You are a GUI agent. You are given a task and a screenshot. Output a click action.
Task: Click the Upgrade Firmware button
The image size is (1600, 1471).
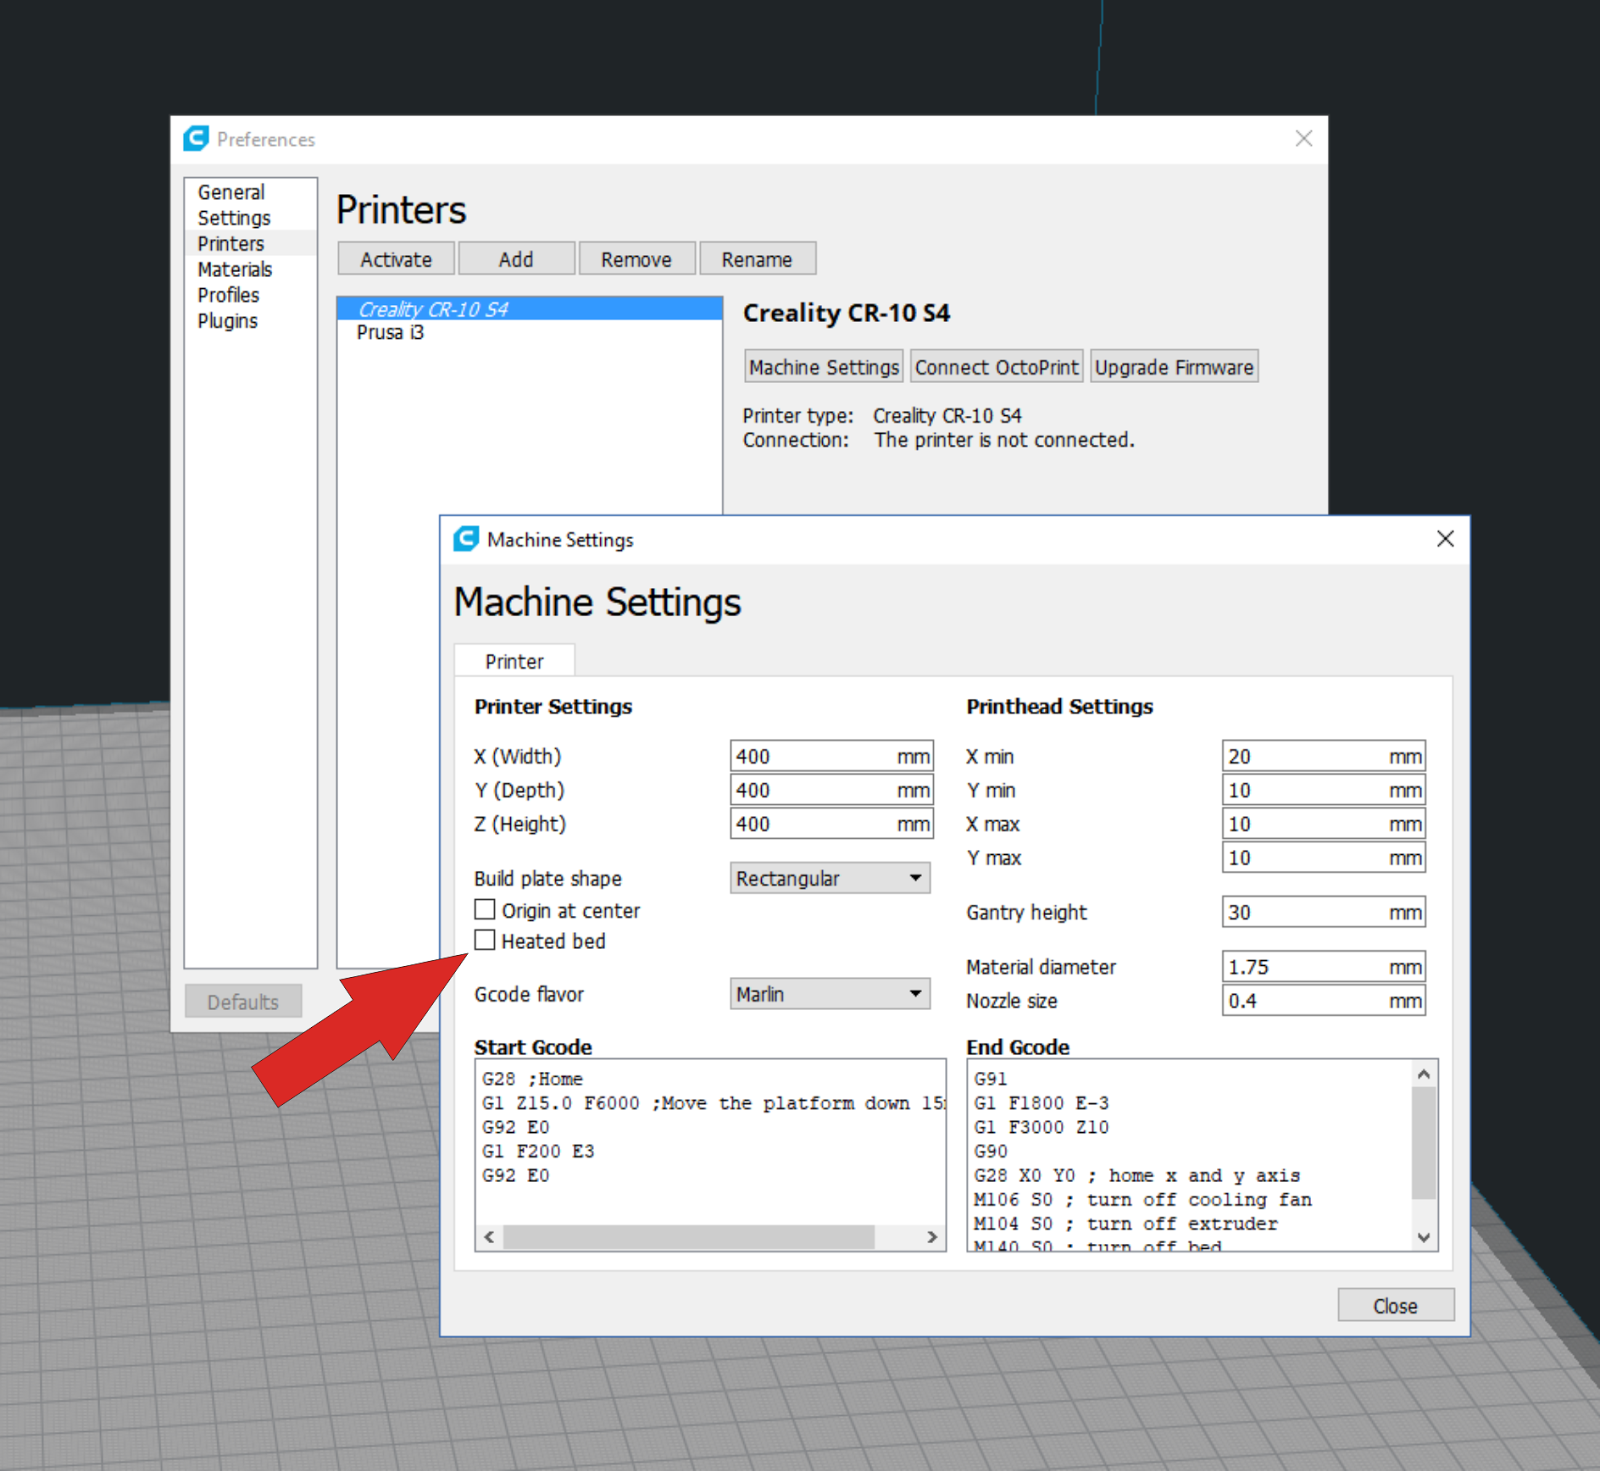1174,367
